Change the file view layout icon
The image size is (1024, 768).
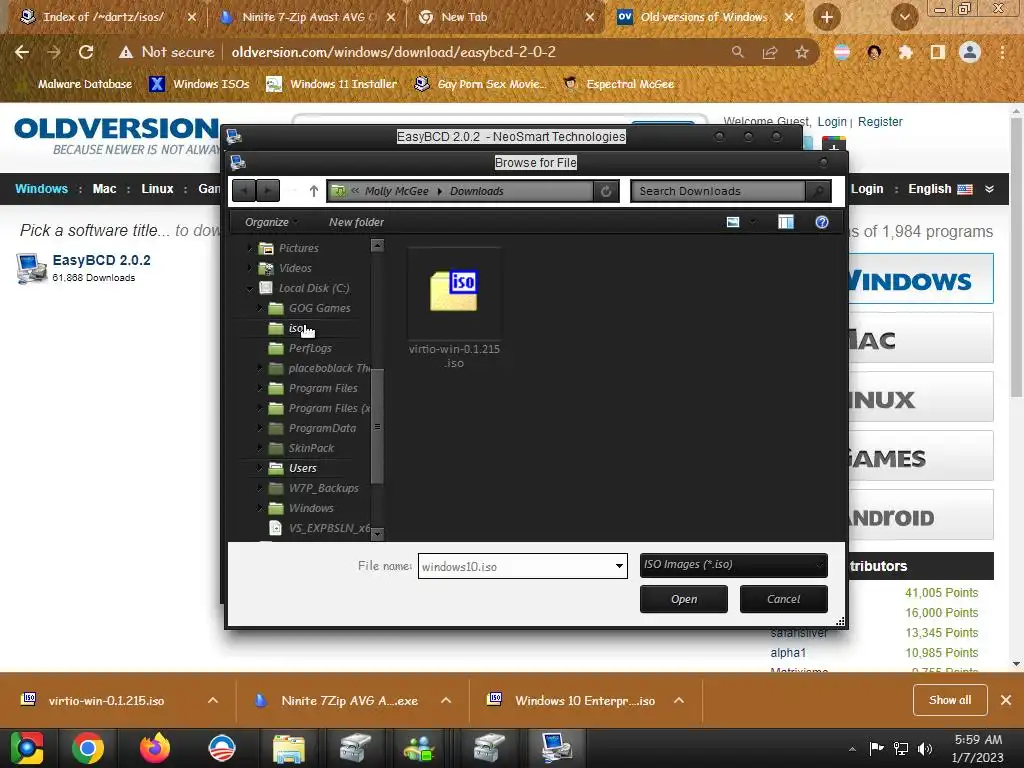(x=733, y=222)
